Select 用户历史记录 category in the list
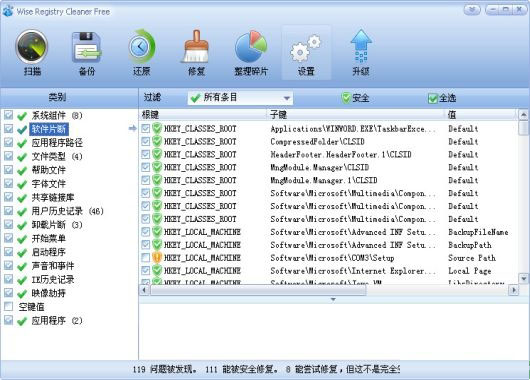 tap(57, 211)
